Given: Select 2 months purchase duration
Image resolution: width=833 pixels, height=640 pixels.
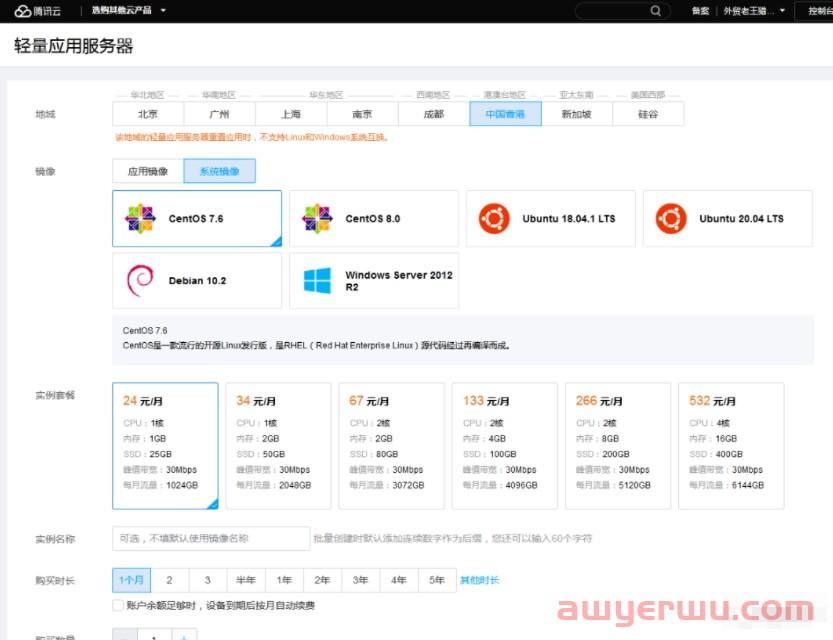Looking at the screenshot, I should [x=169, y=580].
